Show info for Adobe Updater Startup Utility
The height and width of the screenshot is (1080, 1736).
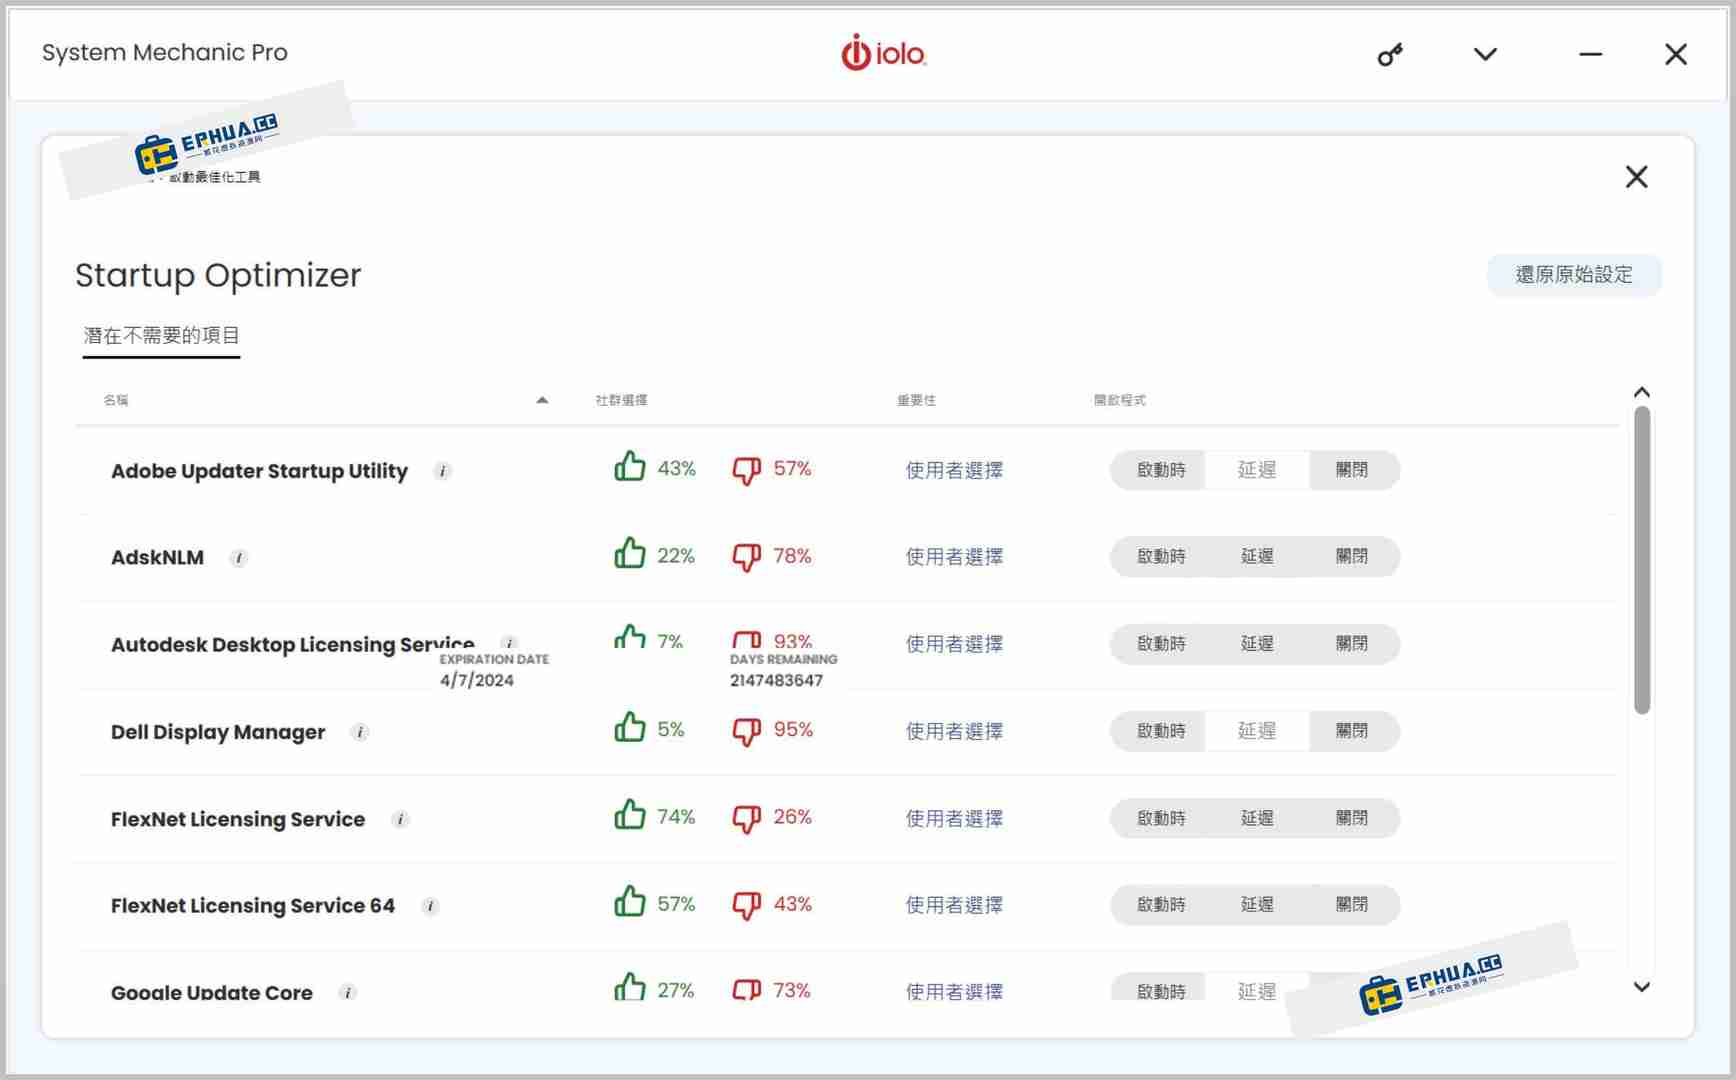pyautogui.click(x=442, y=471)
